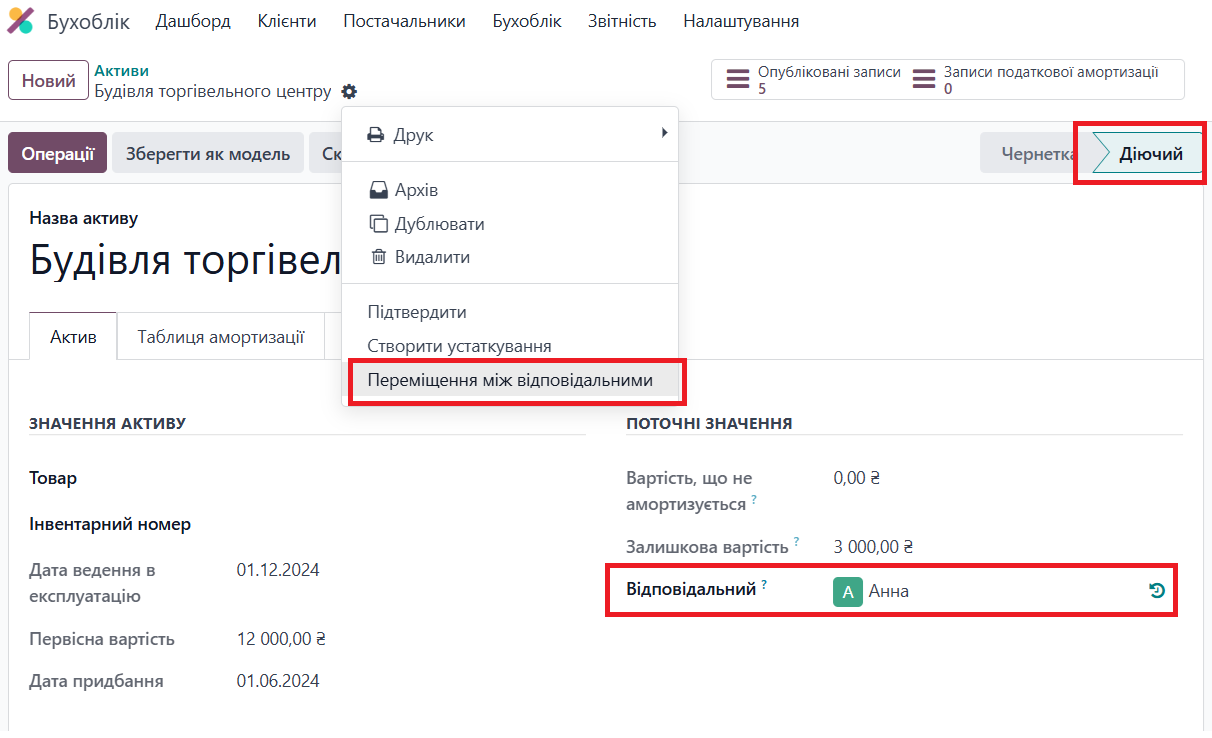Follow the Активи breadcrumb link
This screenshot has height=738, width=1212.
(122, 71)
